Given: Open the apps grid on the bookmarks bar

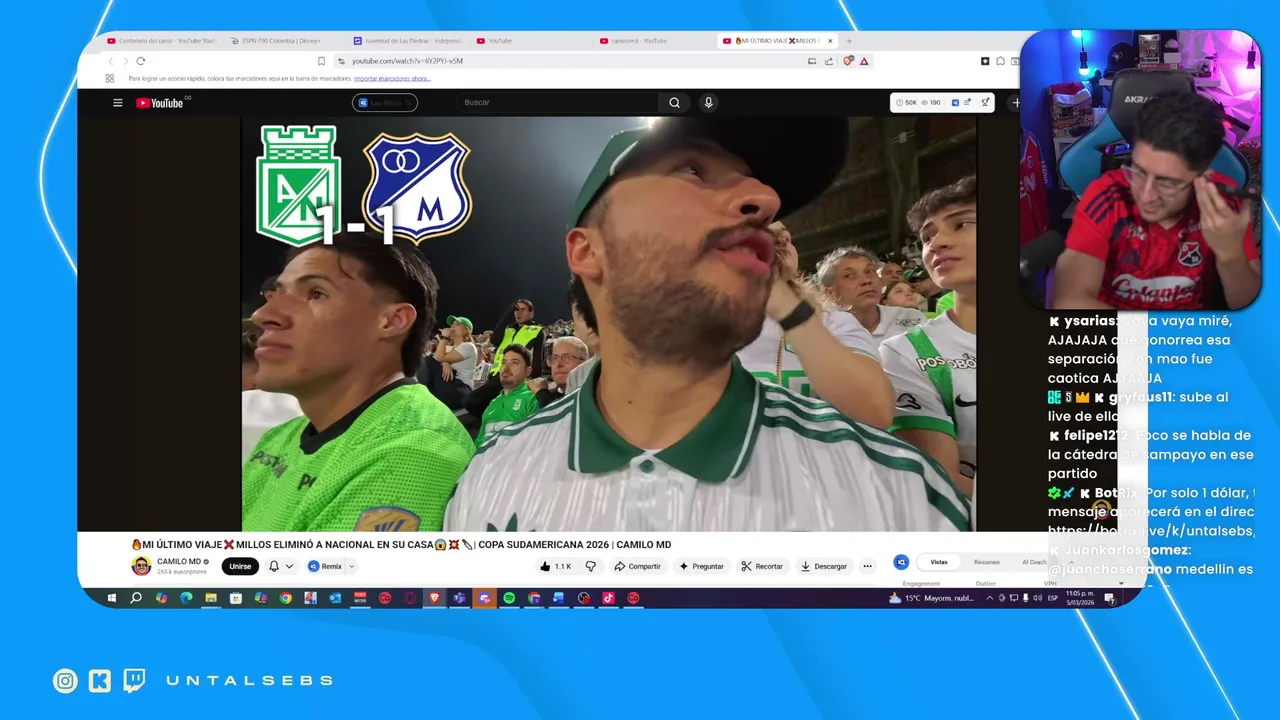Looking at the screenshot, I should [110, 78].
